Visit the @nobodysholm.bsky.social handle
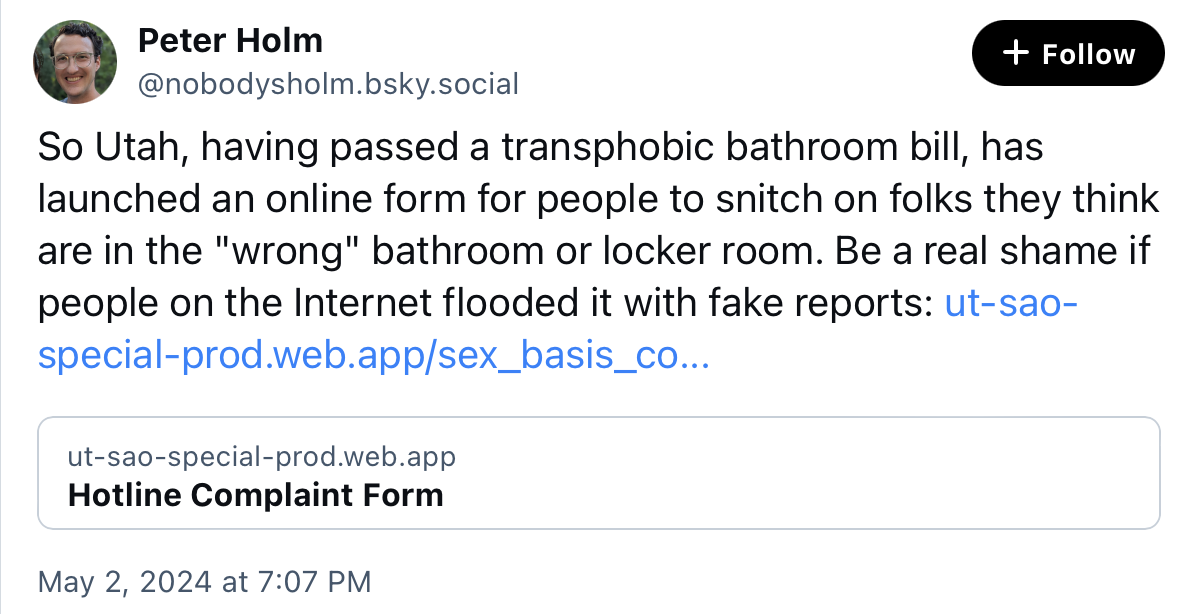Screen dimensions: 1188x614 tap(328, 84)
